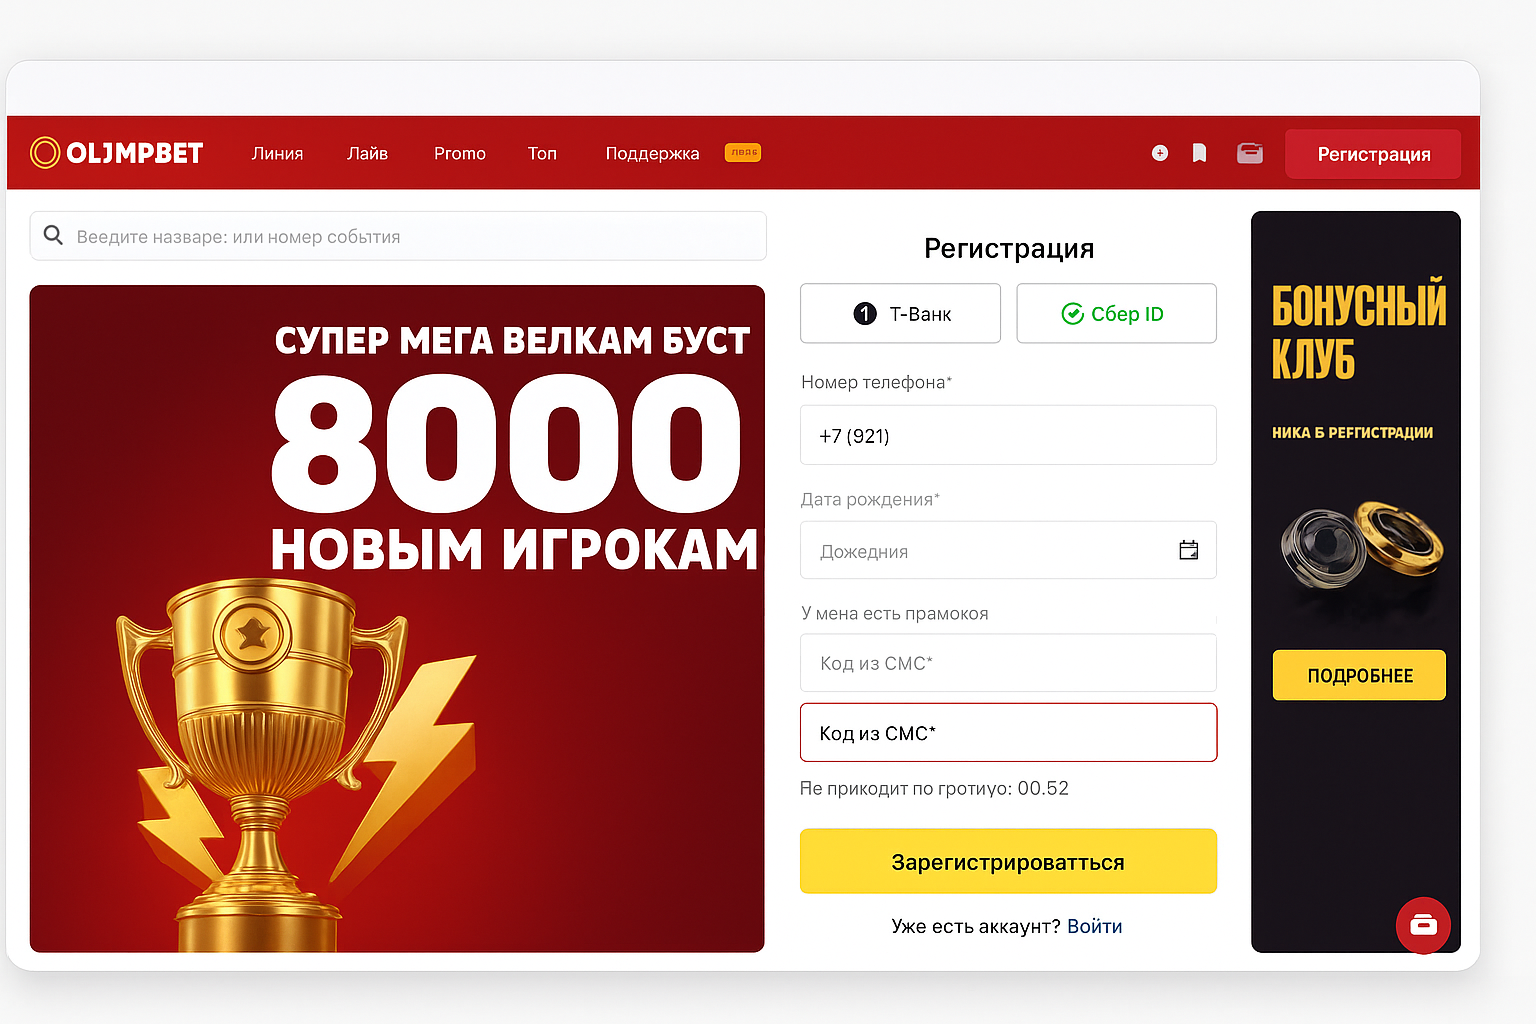Click the yellow Зарегистрироваться button

(1008, 861)
